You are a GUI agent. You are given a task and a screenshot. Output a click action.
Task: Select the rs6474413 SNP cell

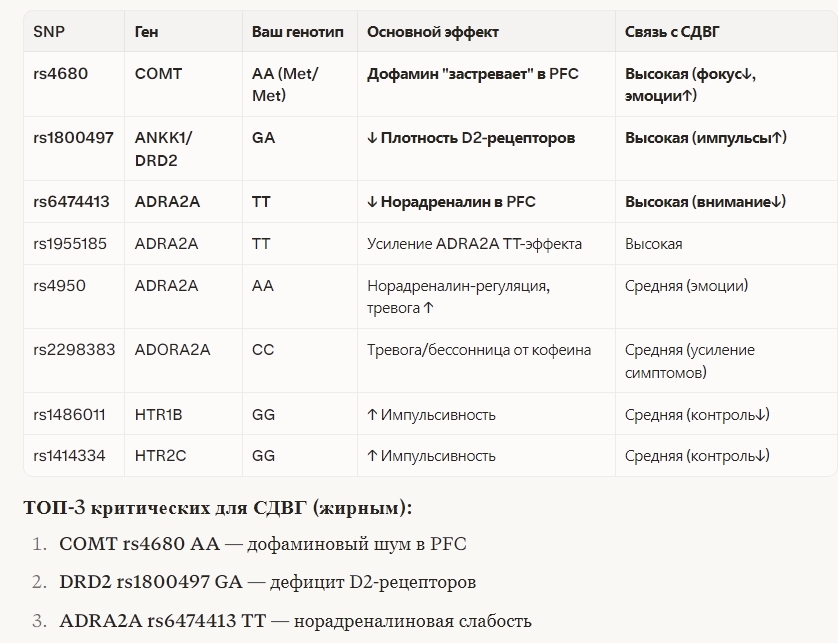point(71,202)
